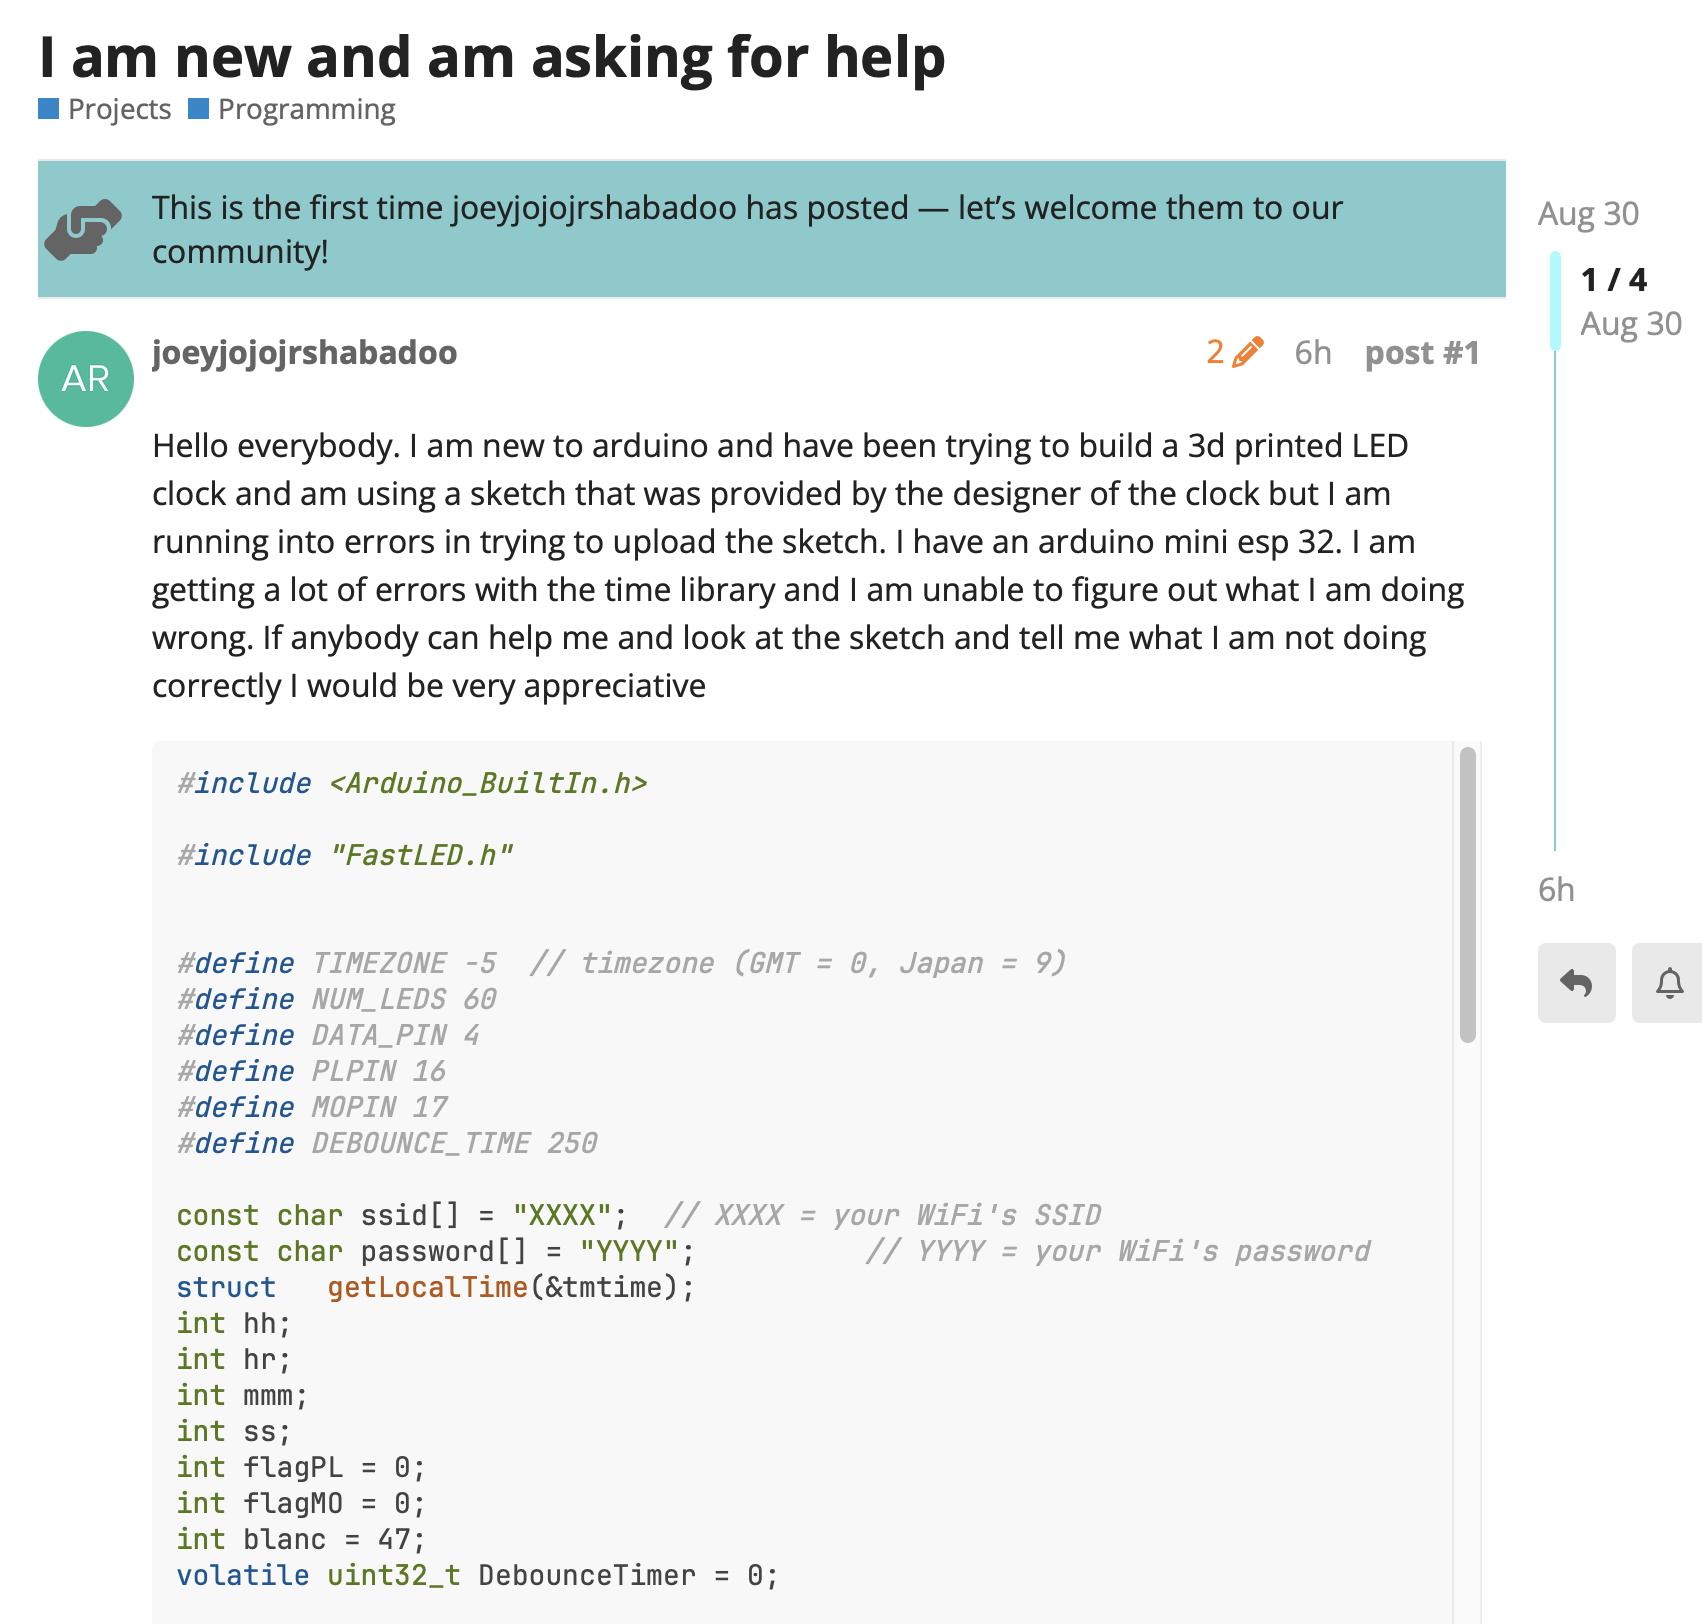Screen dimensions: 1702x1624
Task: Click the post #1 permalink
Action: [1421, 352]
